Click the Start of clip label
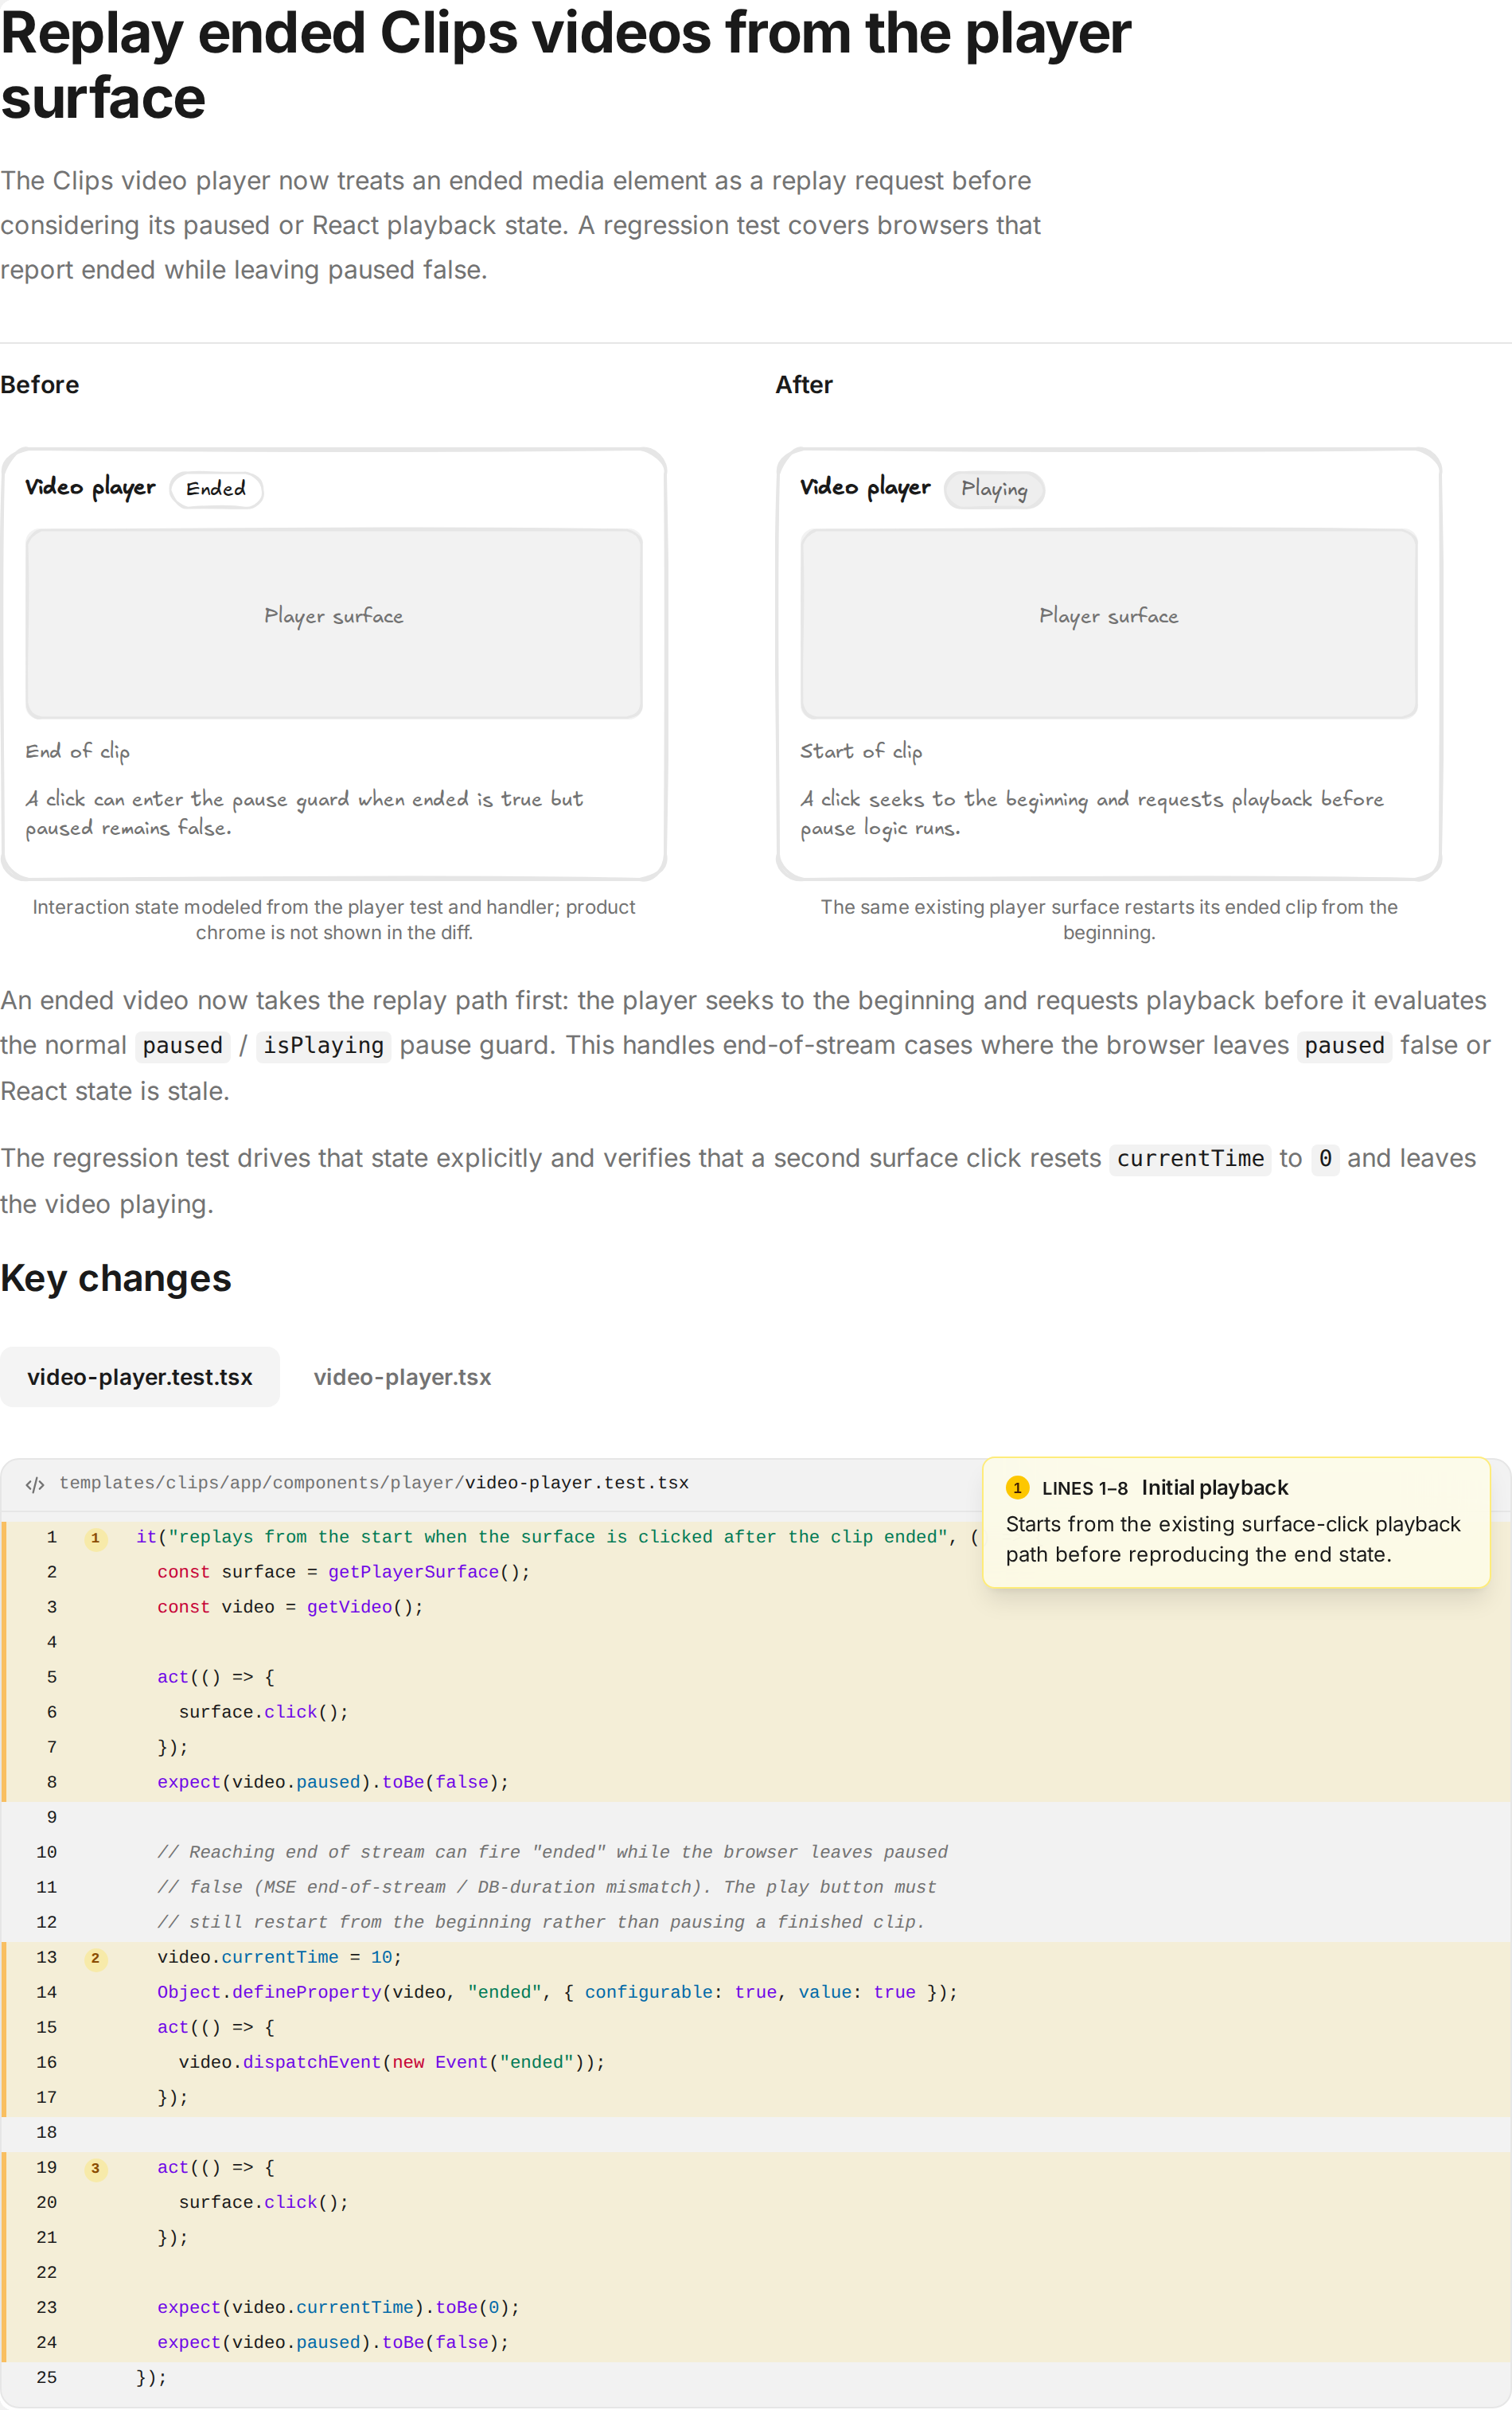The image size is (1512, 2410). [x=861, y=751]
